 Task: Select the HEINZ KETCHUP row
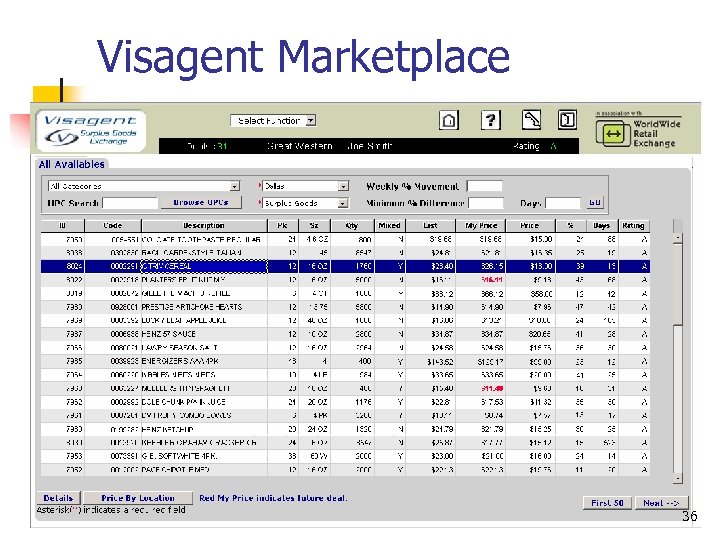tap(345, 429)
